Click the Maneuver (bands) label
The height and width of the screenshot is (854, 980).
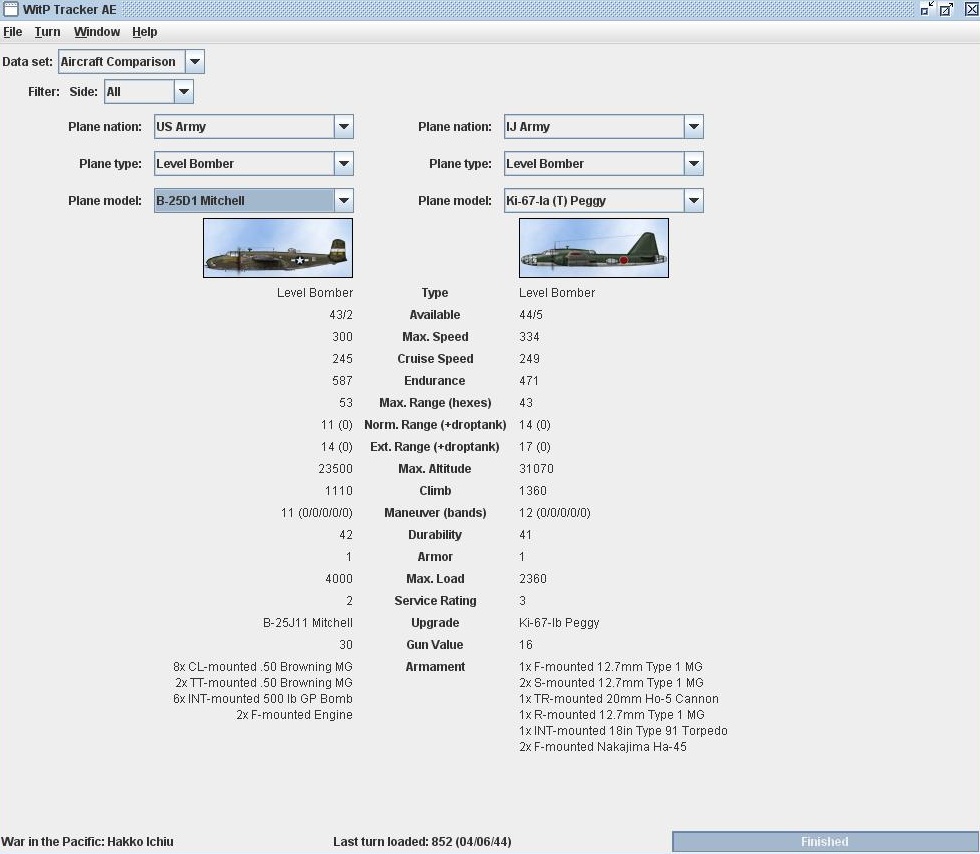click(x=435, y=513)
